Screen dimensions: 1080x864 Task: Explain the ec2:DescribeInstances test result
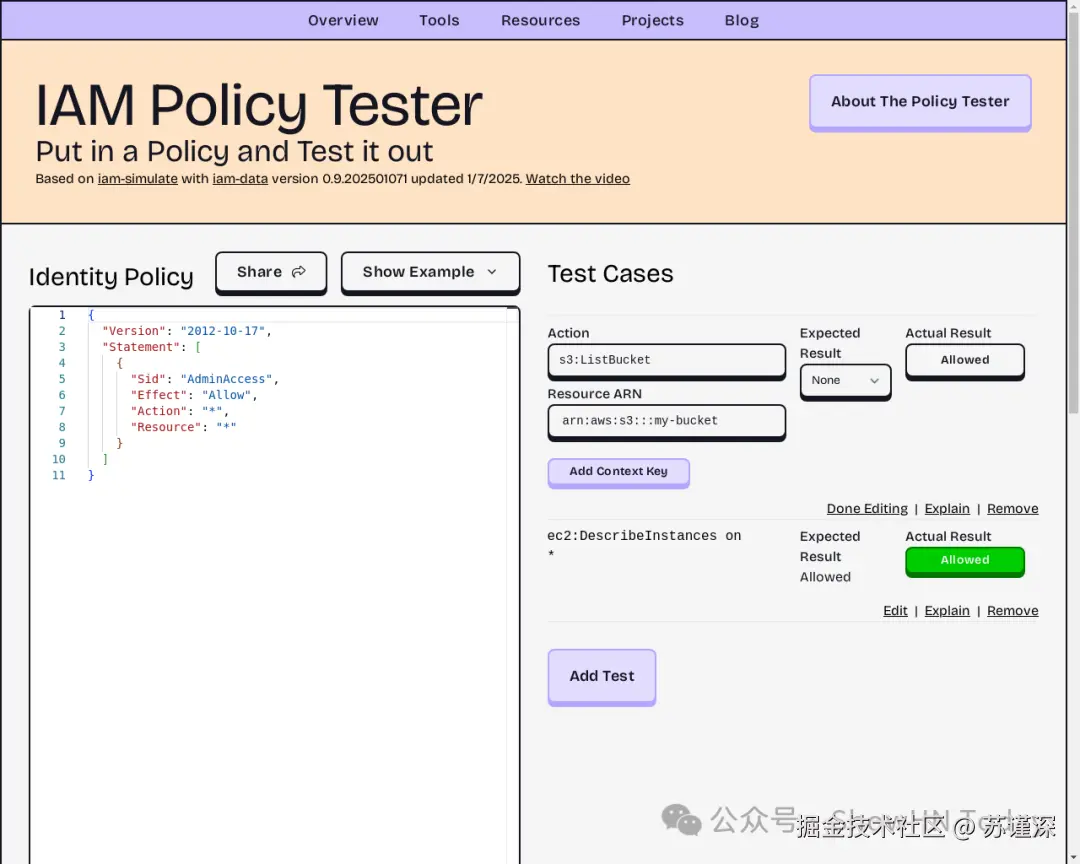pyautogui.click(x=946, y=610)
